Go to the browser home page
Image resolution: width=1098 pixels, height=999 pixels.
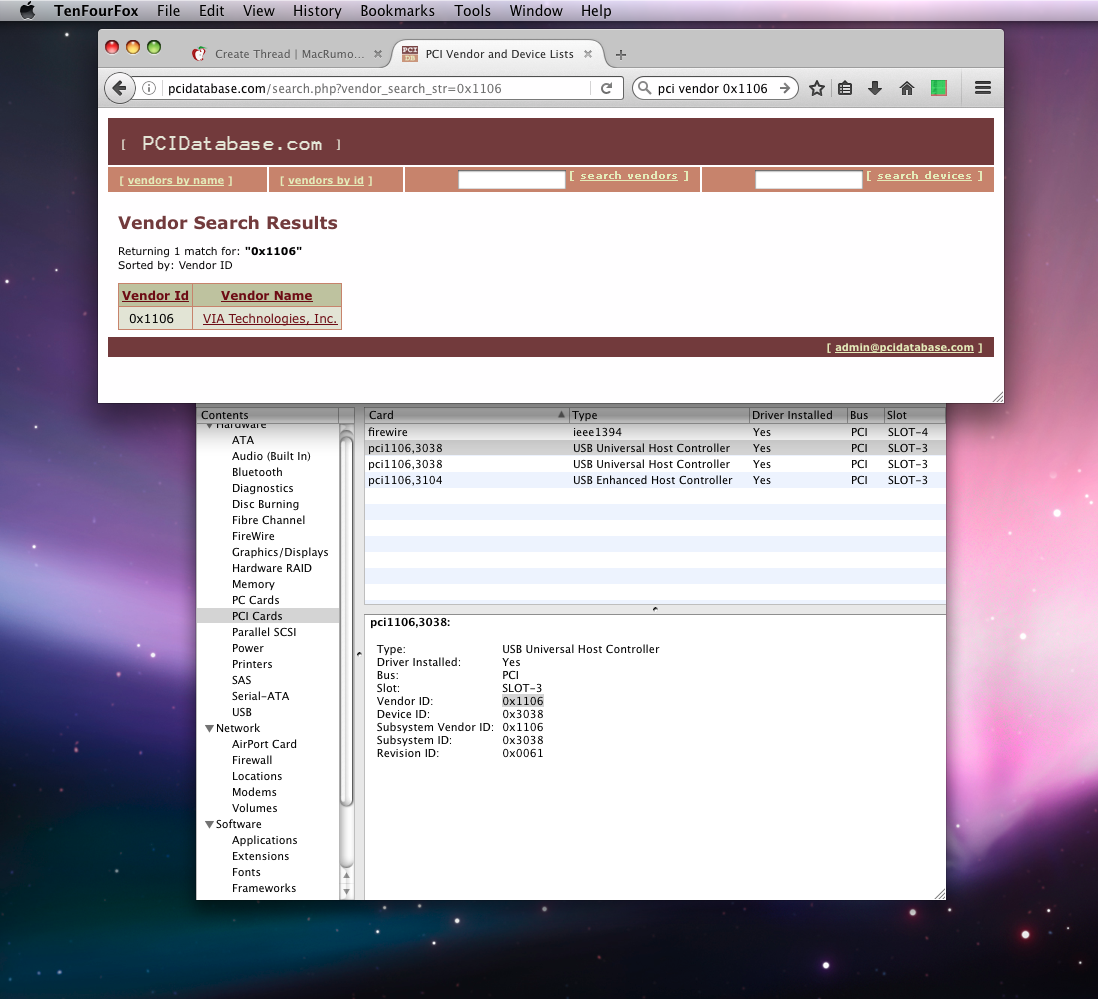tap(907, 88)
